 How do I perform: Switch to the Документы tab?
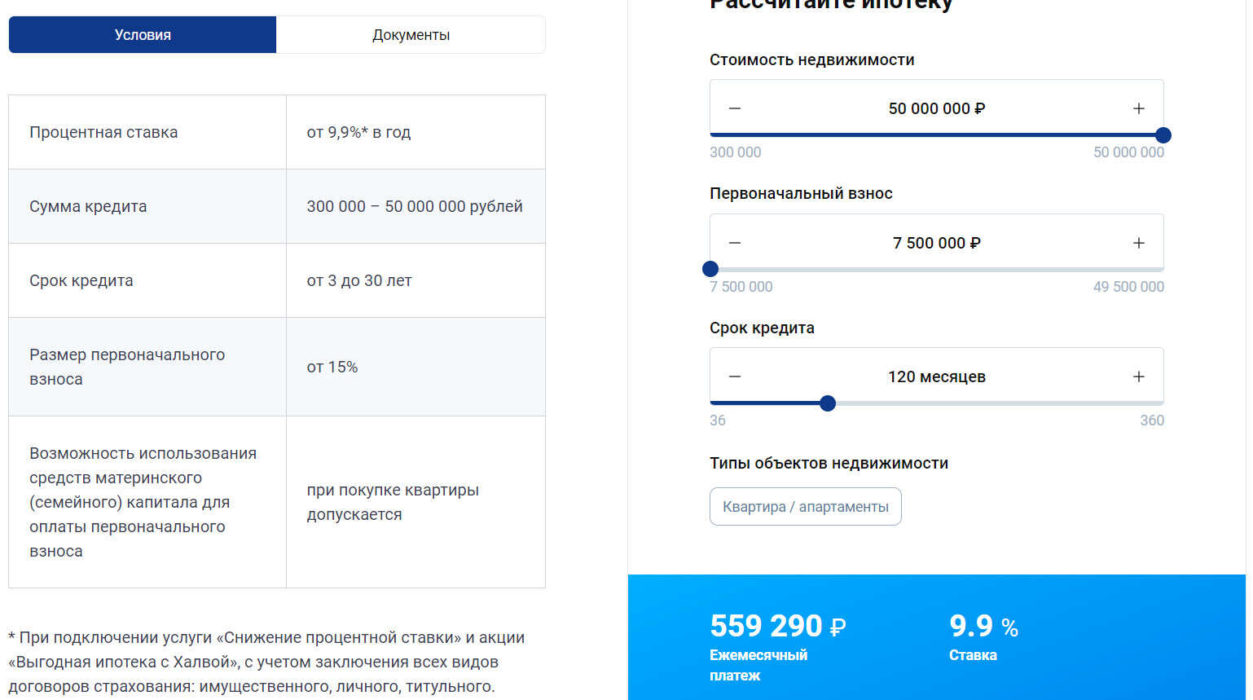[x=410, y=33]
